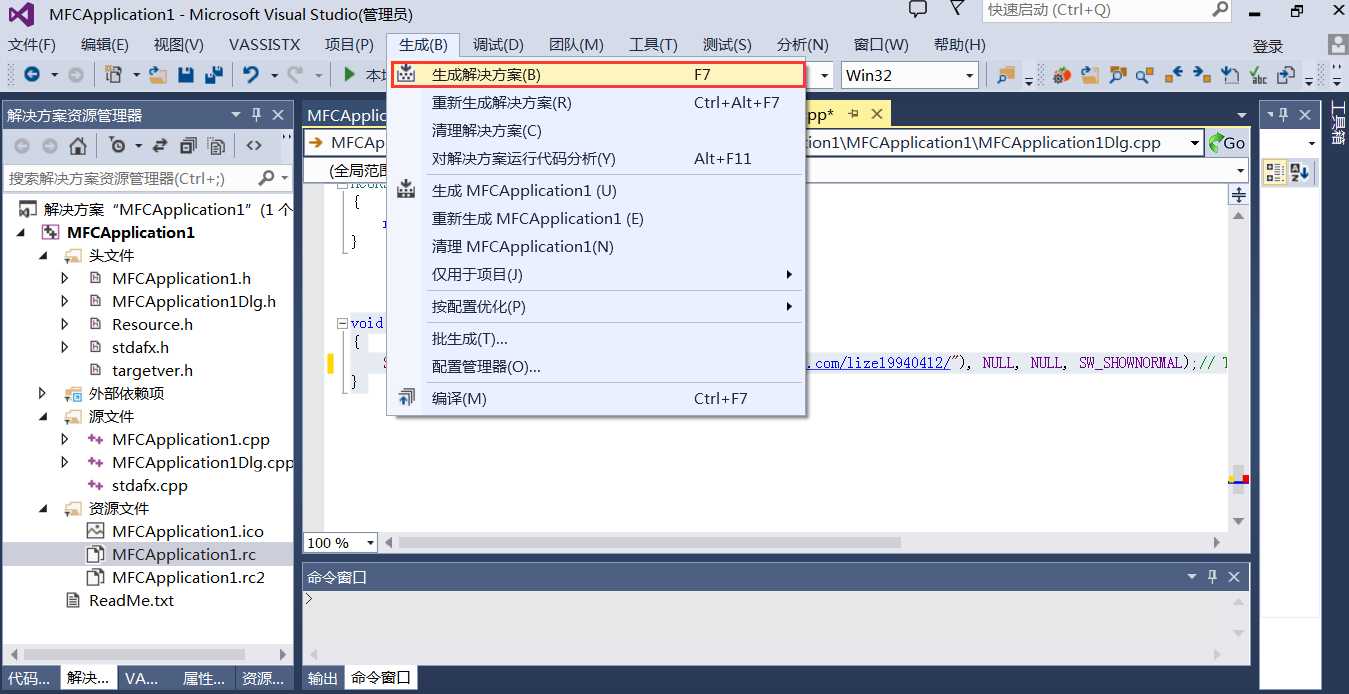Click the undo arrow icon
The width and height of the screenshot is (1349, 694).
coord(250,75)
